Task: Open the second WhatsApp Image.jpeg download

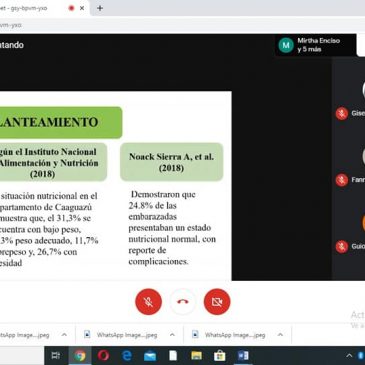Action: pyautogui.click(x=127, y=335)
